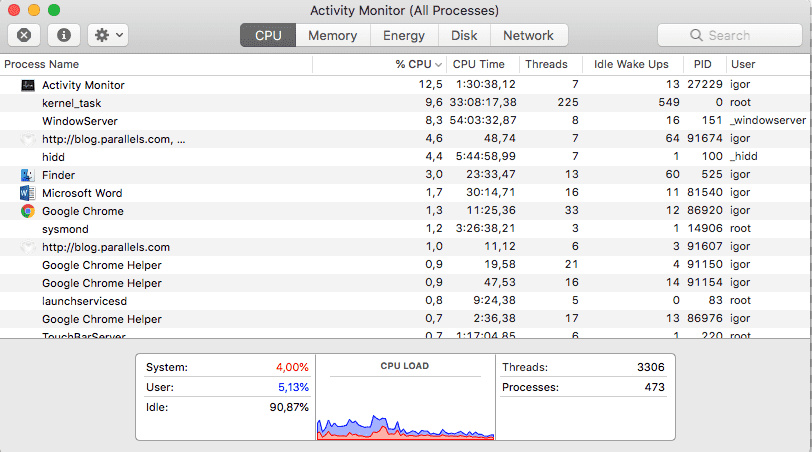The width and height of the screenshot is (812, 452).
Task: Click the Google Chrome process icon
Action: pos(27,211)
